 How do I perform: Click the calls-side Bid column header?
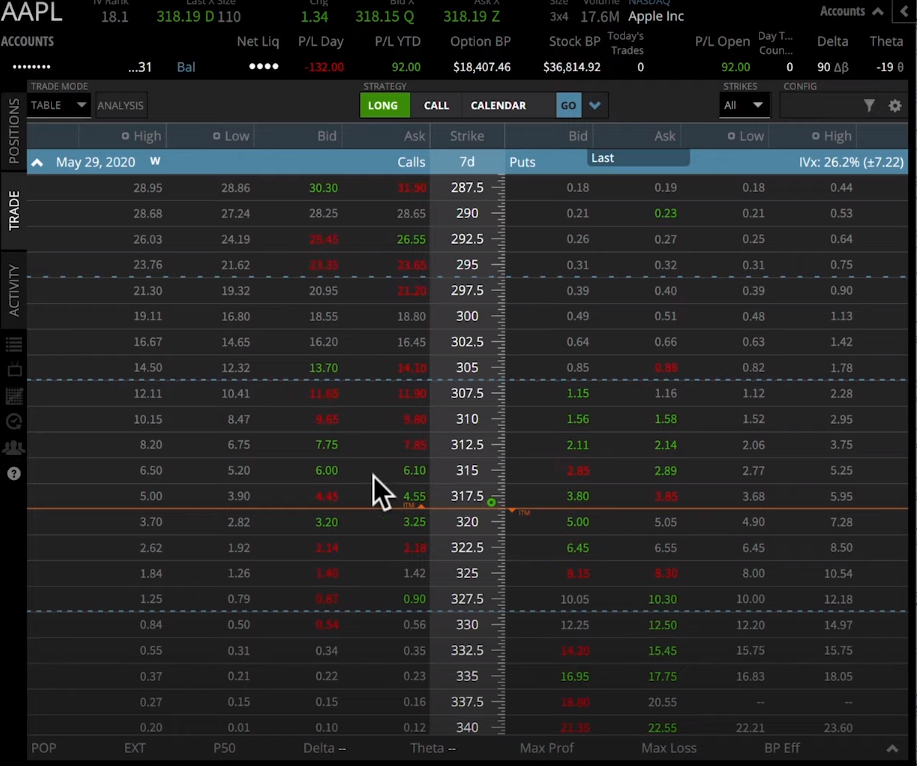[327, 136]
